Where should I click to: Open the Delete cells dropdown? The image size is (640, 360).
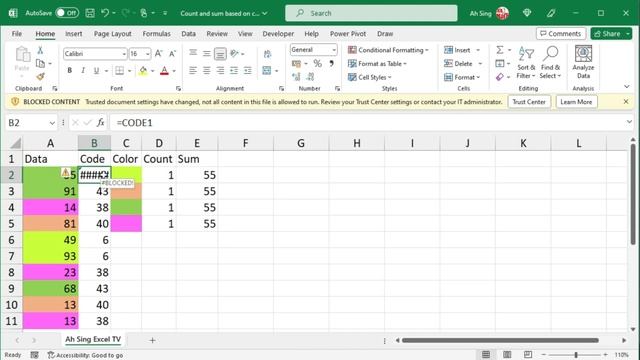tap(463, 63)
